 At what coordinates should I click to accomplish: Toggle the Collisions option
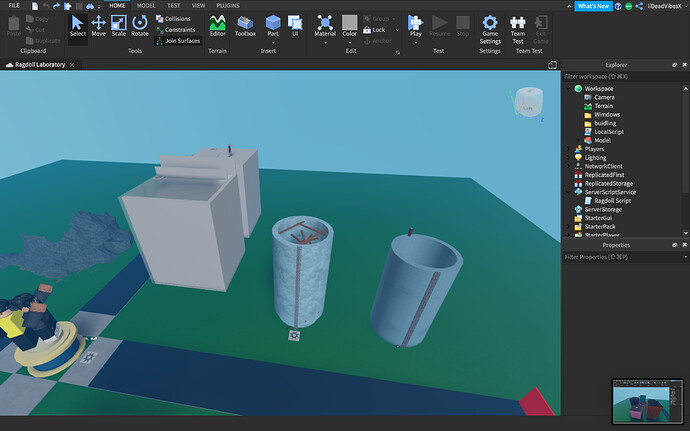pos(176,19)
